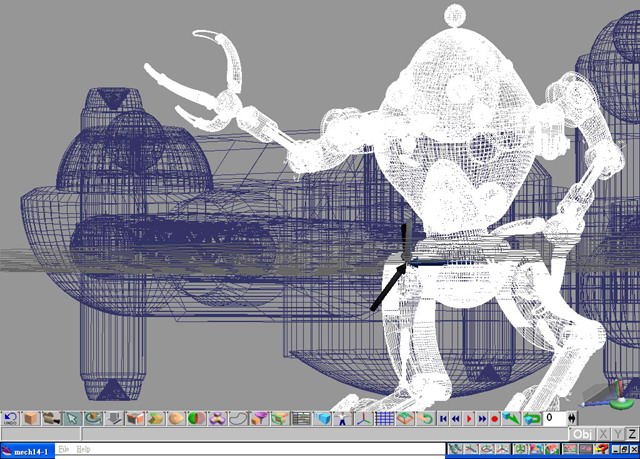Screen dimensions: 640x459
Task: Click the orange cube primitive icon
Action: click(31, 418)
